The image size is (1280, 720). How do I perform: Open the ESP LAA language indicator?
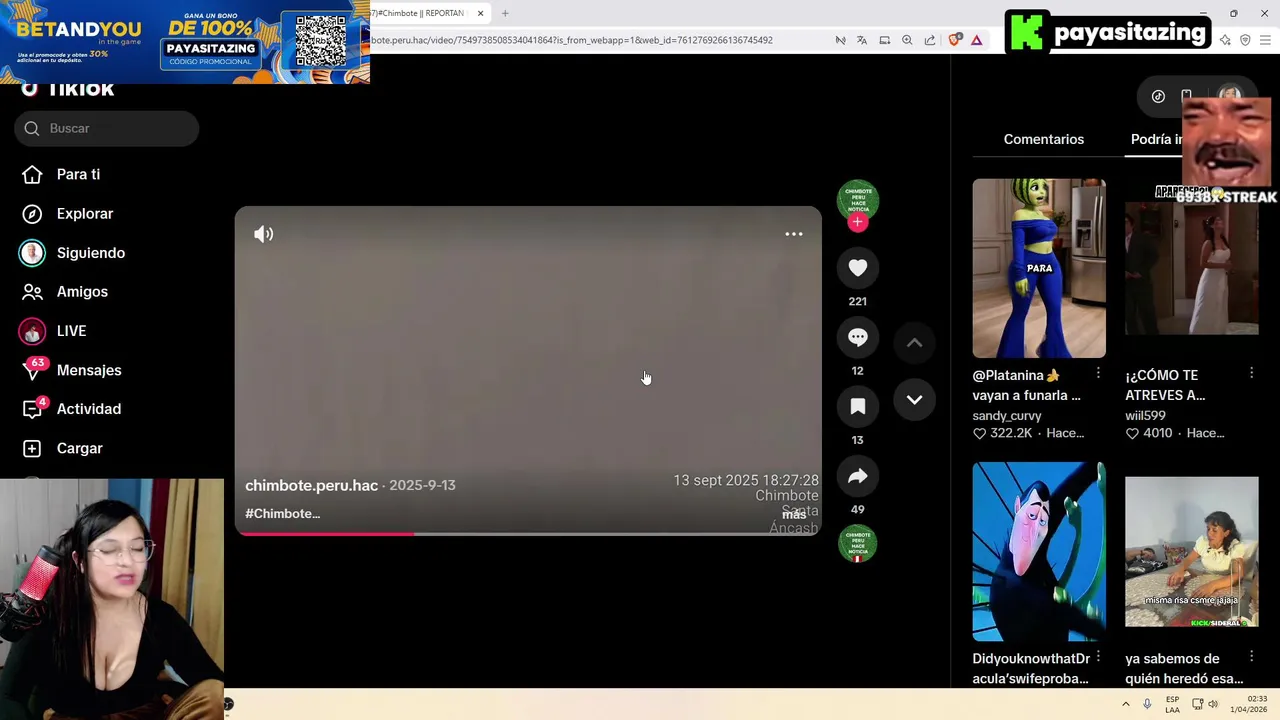pos(1172,704)
